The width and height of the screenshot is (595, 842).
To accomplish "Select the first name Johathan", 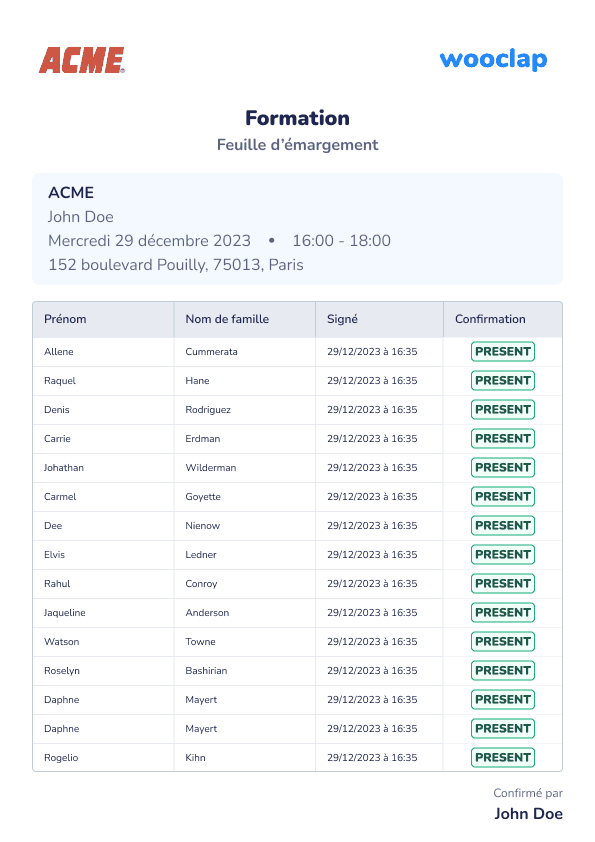I will (x=64, y=468).
